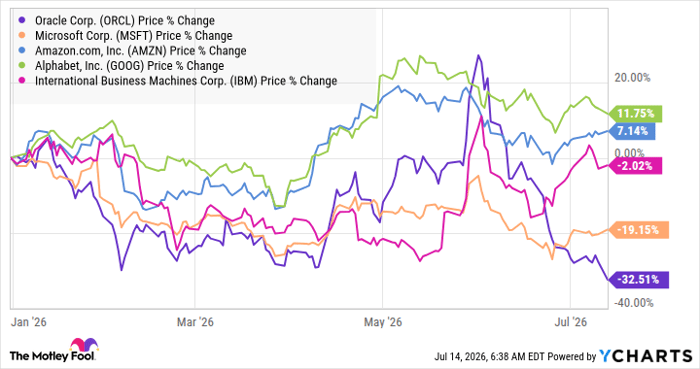Click the purple Oracle legend dot
The height and width of the screenshot is (369, 700).
pyautogui.click(x=23, y=20)
